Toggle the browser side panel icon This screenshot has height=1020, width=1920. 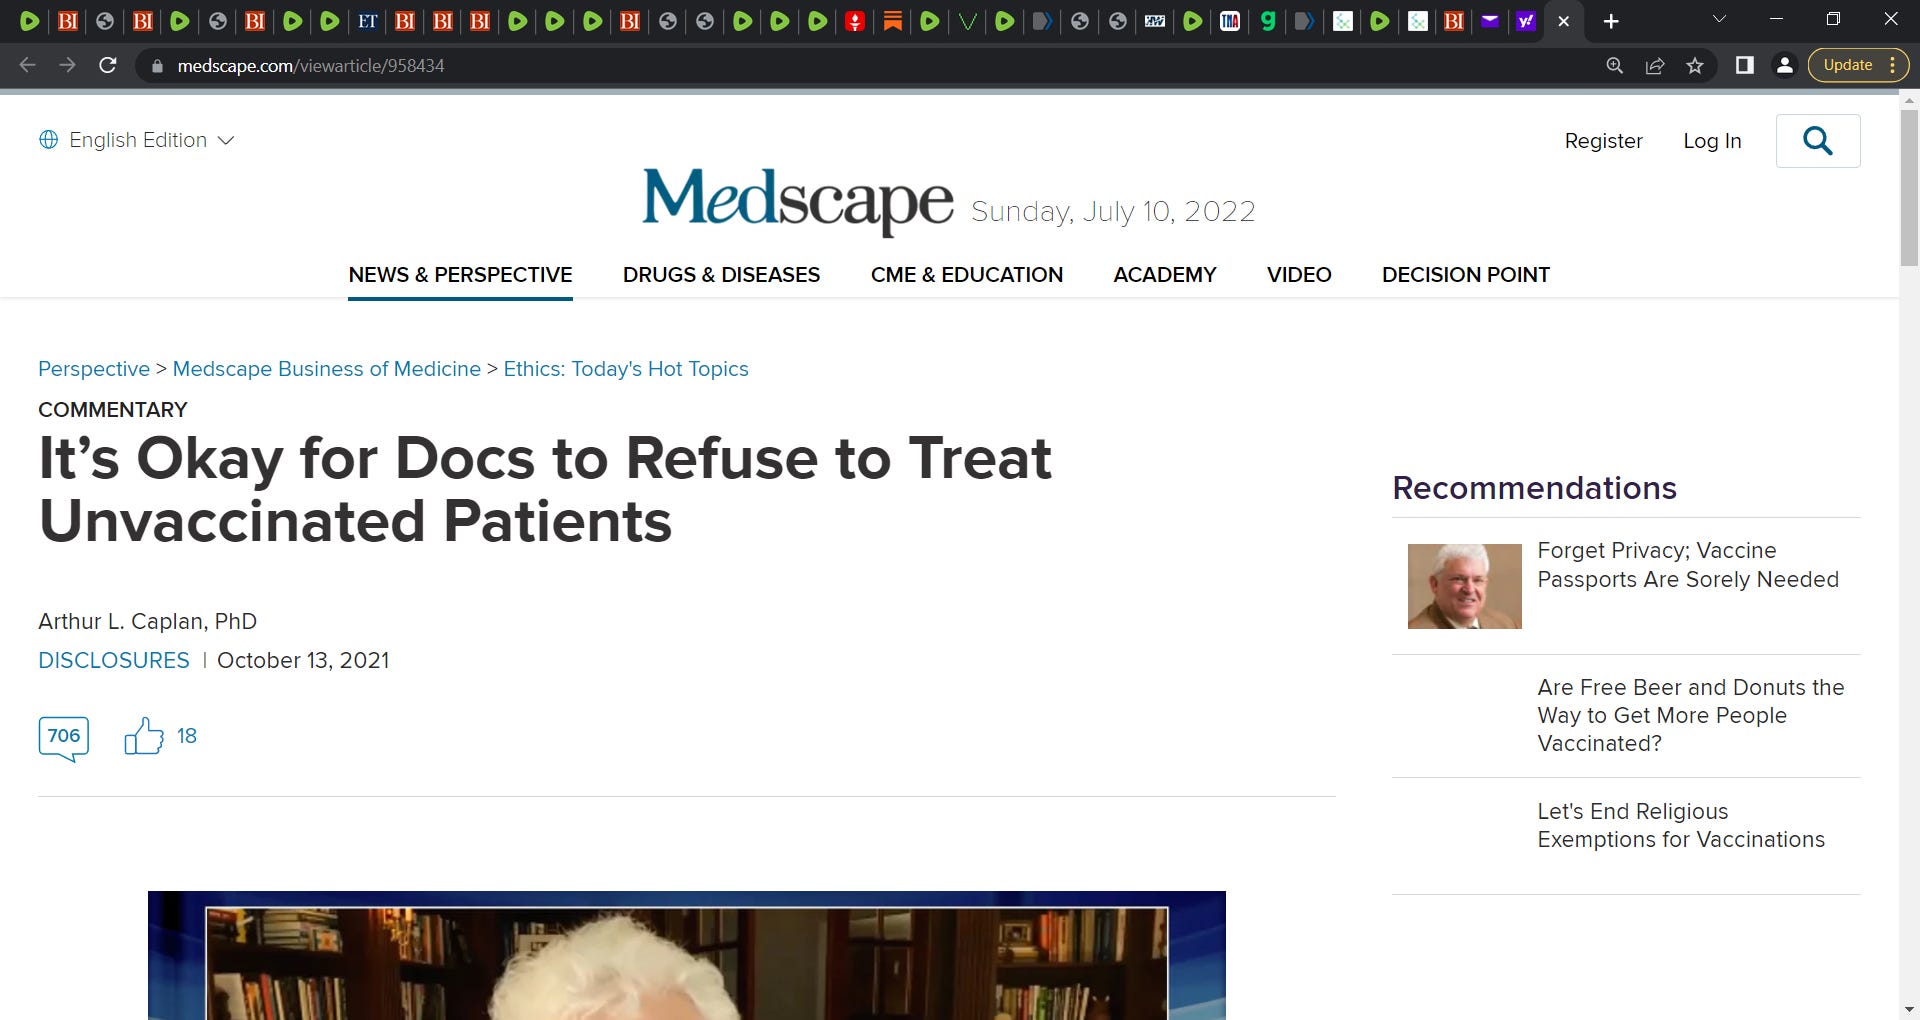click(1745, 65)
